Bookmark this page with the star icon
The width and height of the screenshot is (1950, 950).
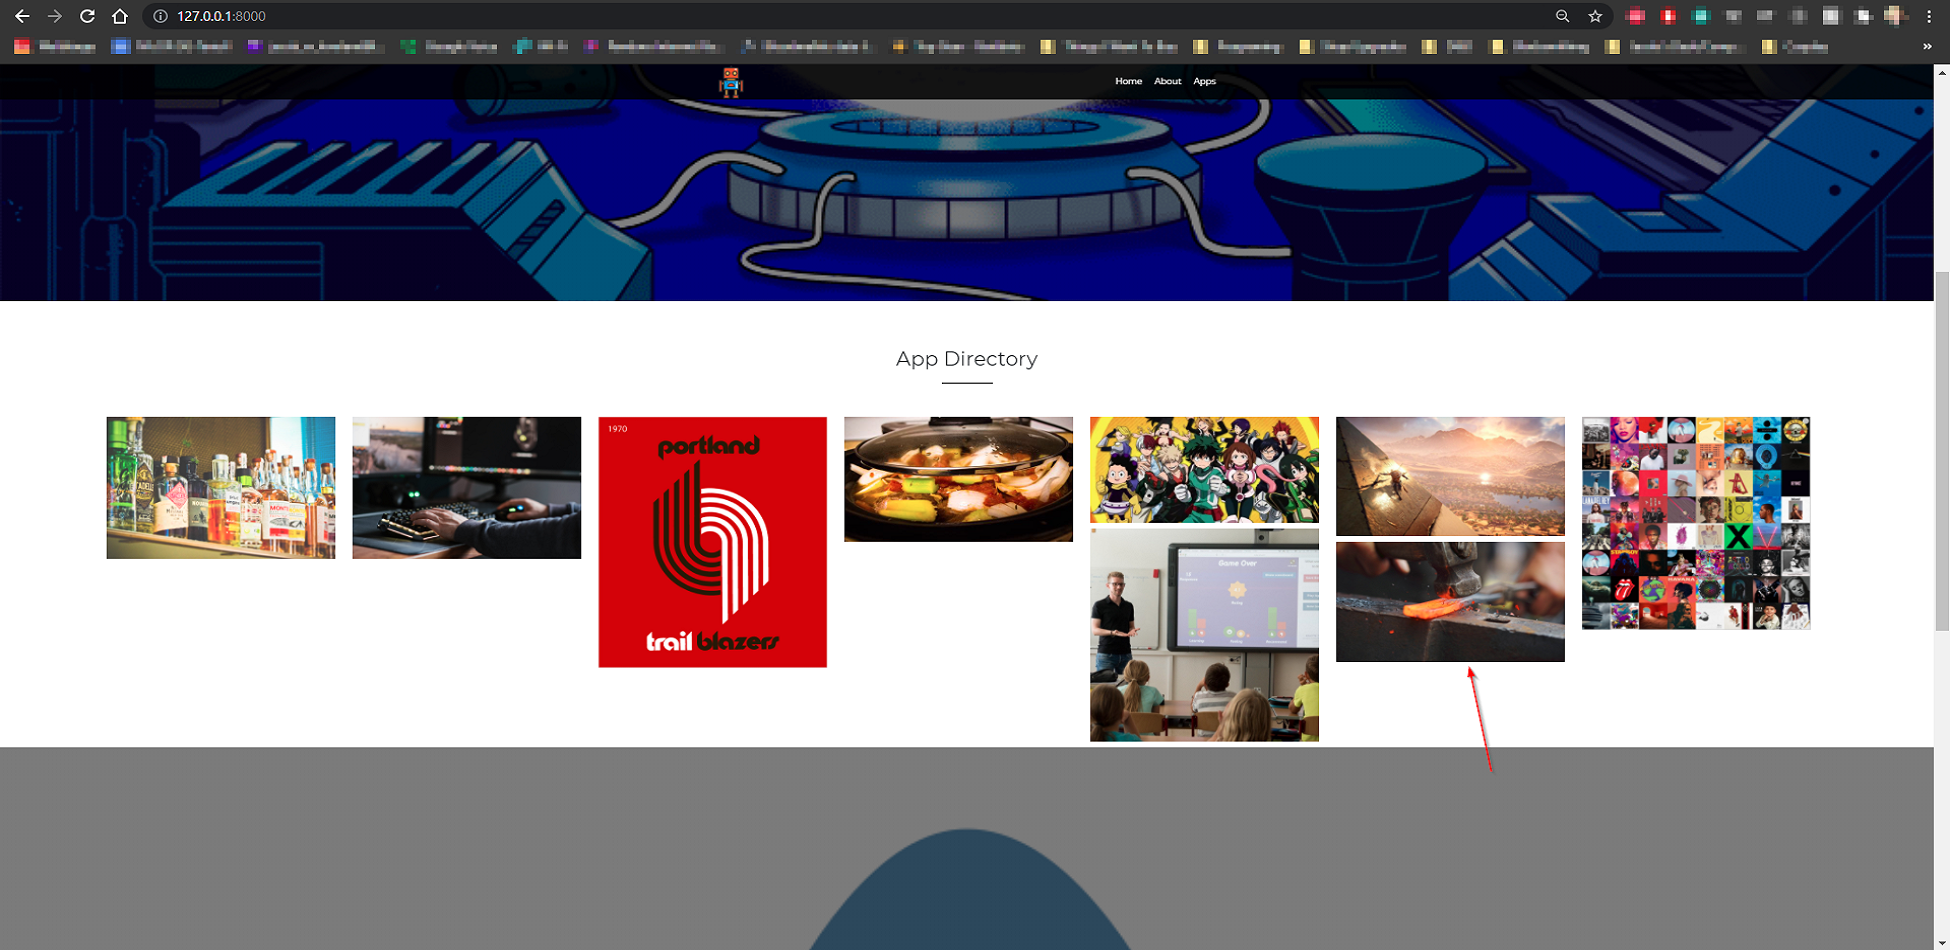[x=1595, y=16]
